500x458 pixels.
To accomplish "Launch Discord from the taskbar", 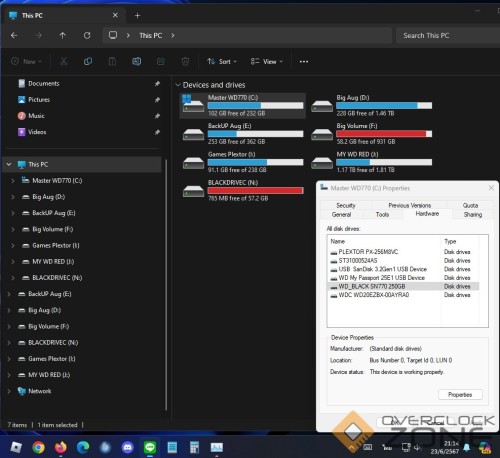I will [x=128, y=447].
